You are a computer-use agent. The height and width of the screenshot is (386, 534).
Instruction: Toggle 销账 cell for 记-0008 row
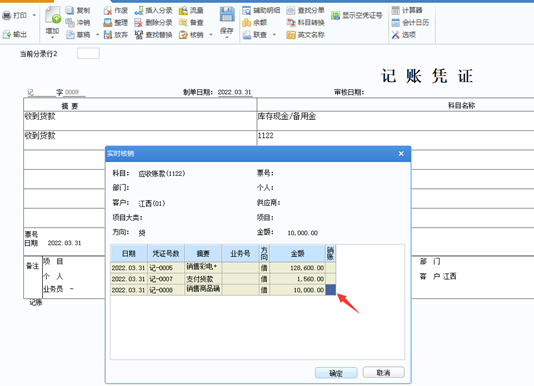tap(331, 290)
